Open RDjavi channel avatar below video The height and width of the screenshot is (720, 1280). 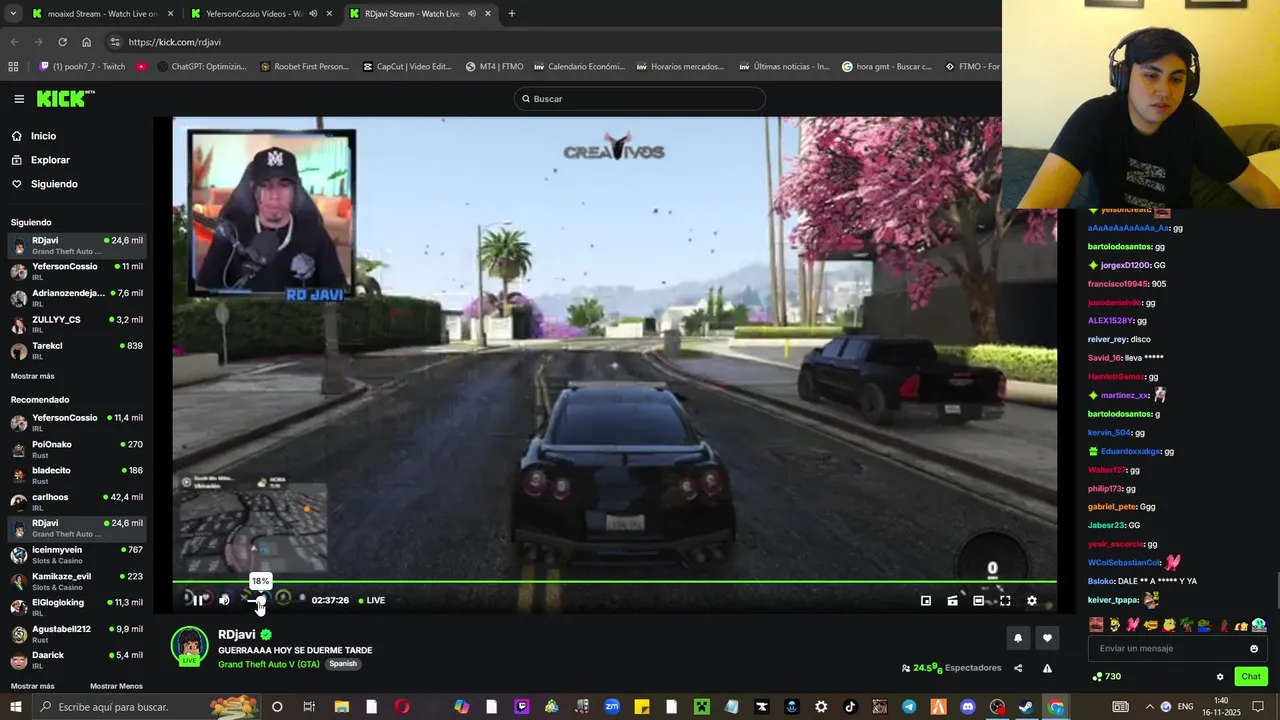(x=189, y=645)
